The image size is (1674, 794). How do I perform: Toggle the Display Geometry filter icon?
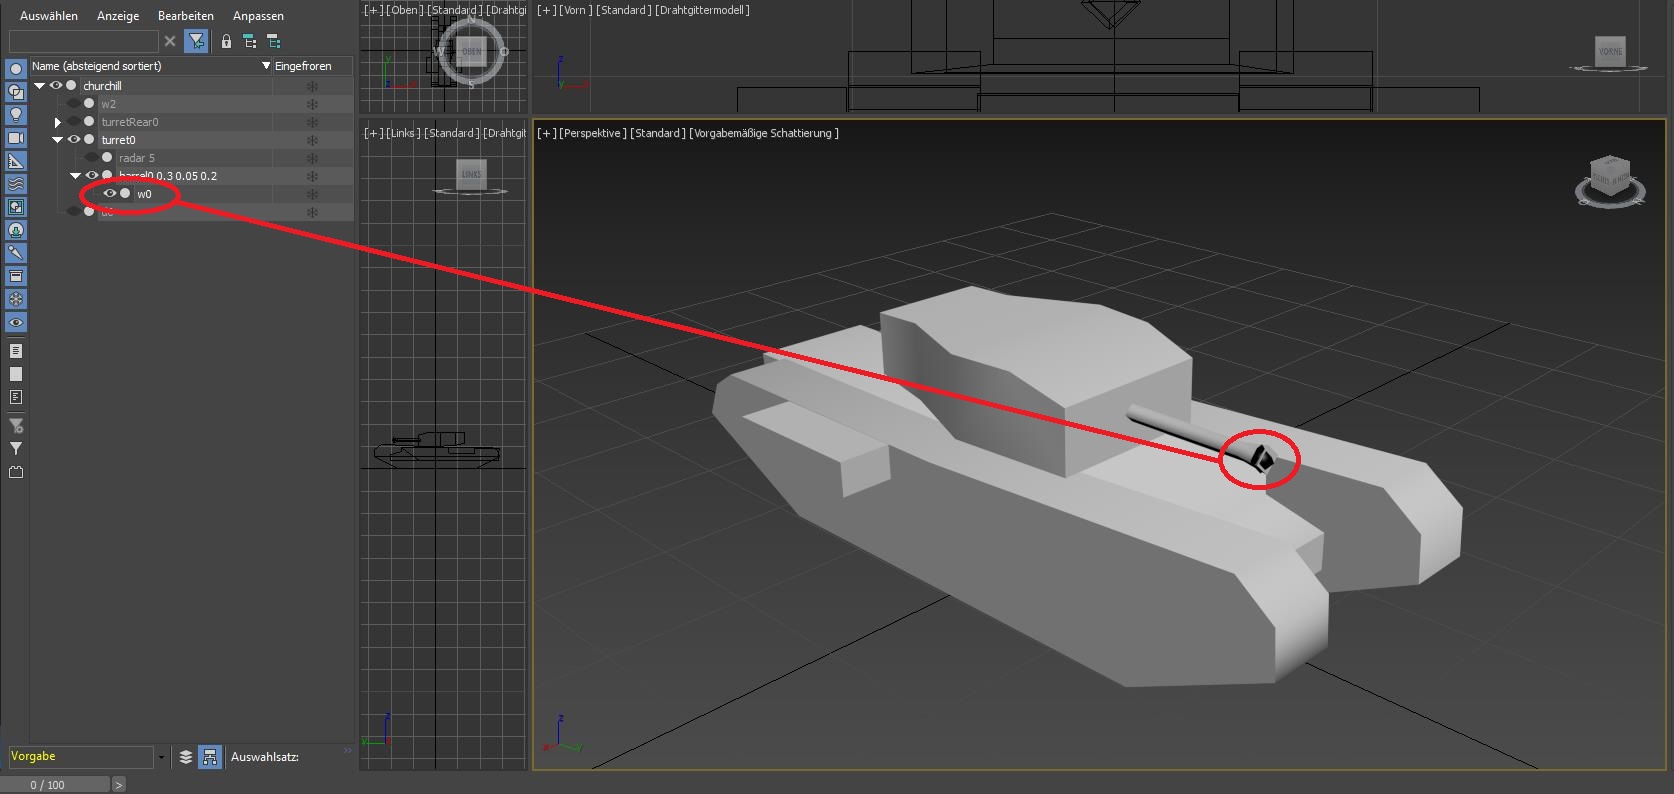coord(16,69)
